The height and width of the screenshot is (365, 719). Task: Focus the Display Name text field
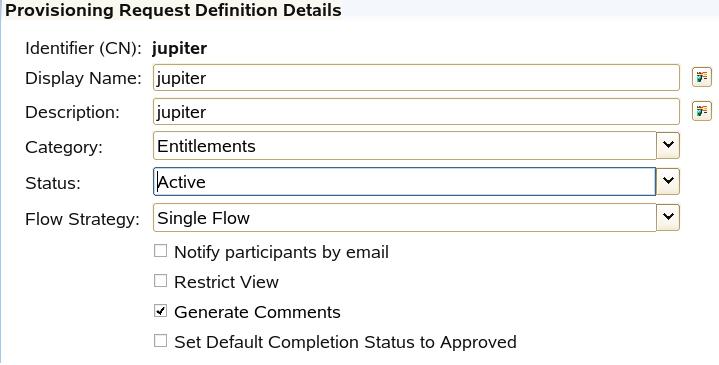point(416,77)
